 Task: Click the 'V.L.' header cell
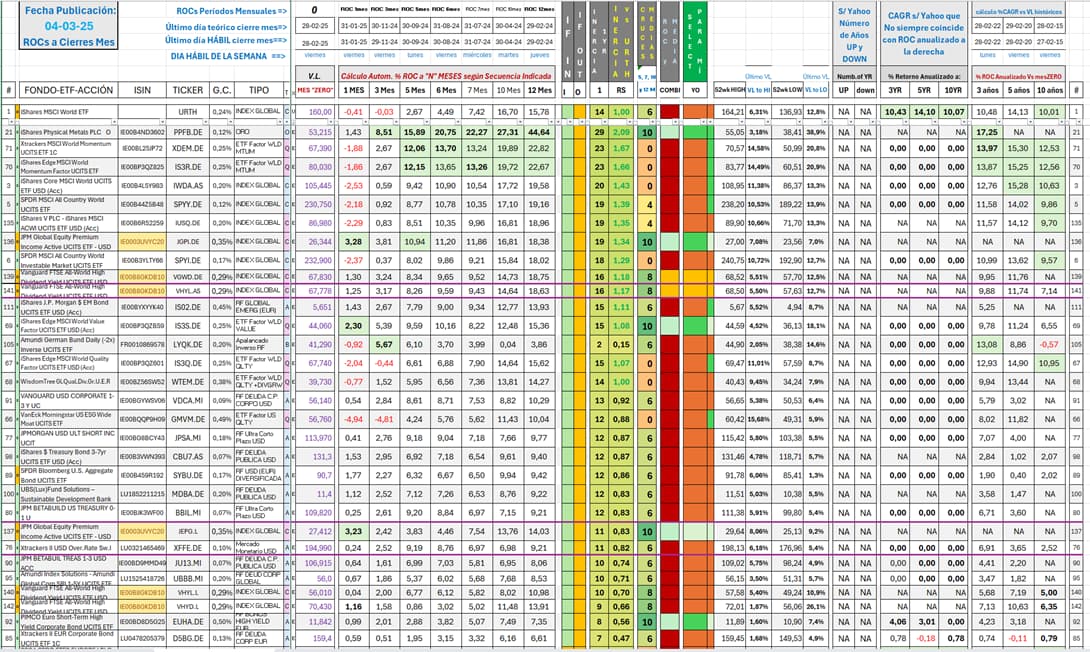click(314, 76)
